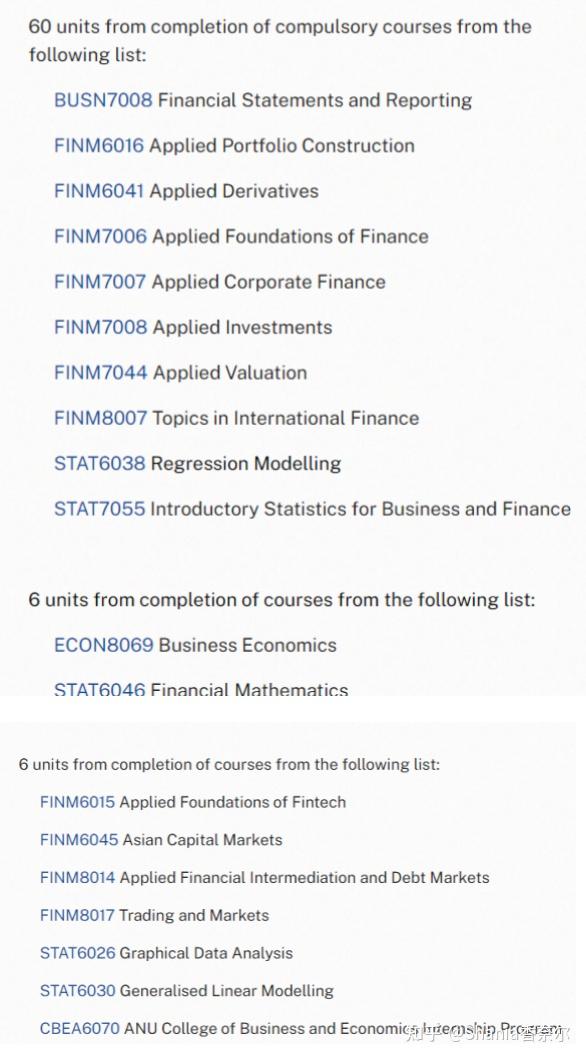The height and width of the screenshot is (1058, 586).
Task: Open the BUSN7008 course link
Action: coord(103,101)
